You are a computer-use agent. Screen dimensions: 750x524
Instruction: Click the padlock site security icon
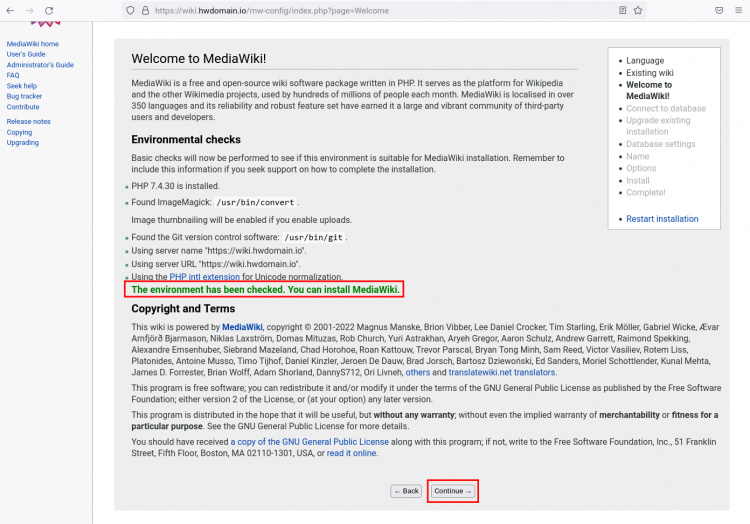(144, 10)
